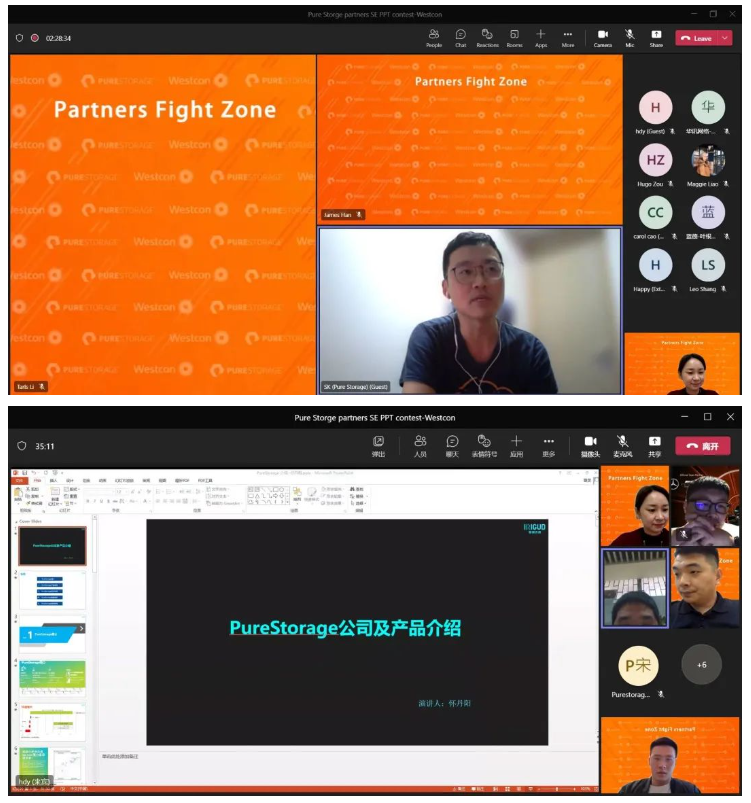The image size is (751, 803).
Task: Click the hdy (宋宾) presenter name label
Action: (x=34, y=781)
